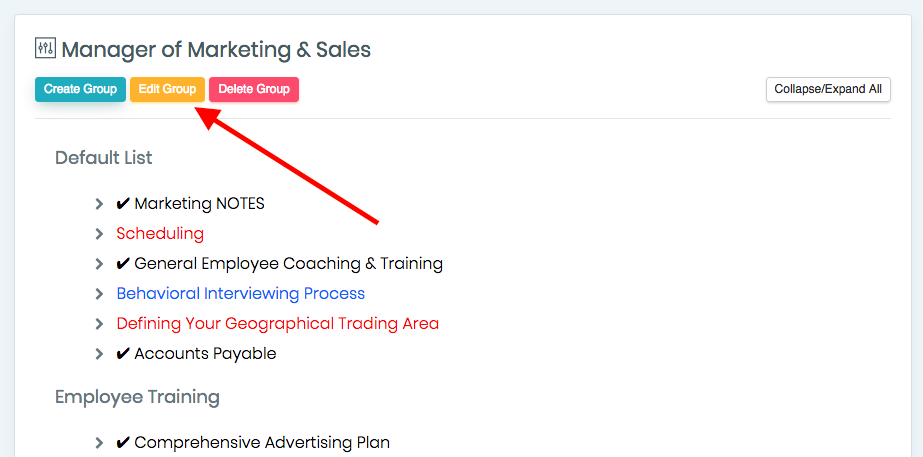Open the red Scheduling link
This screenshot has height=457, width=923.
(x=160, y=234)
